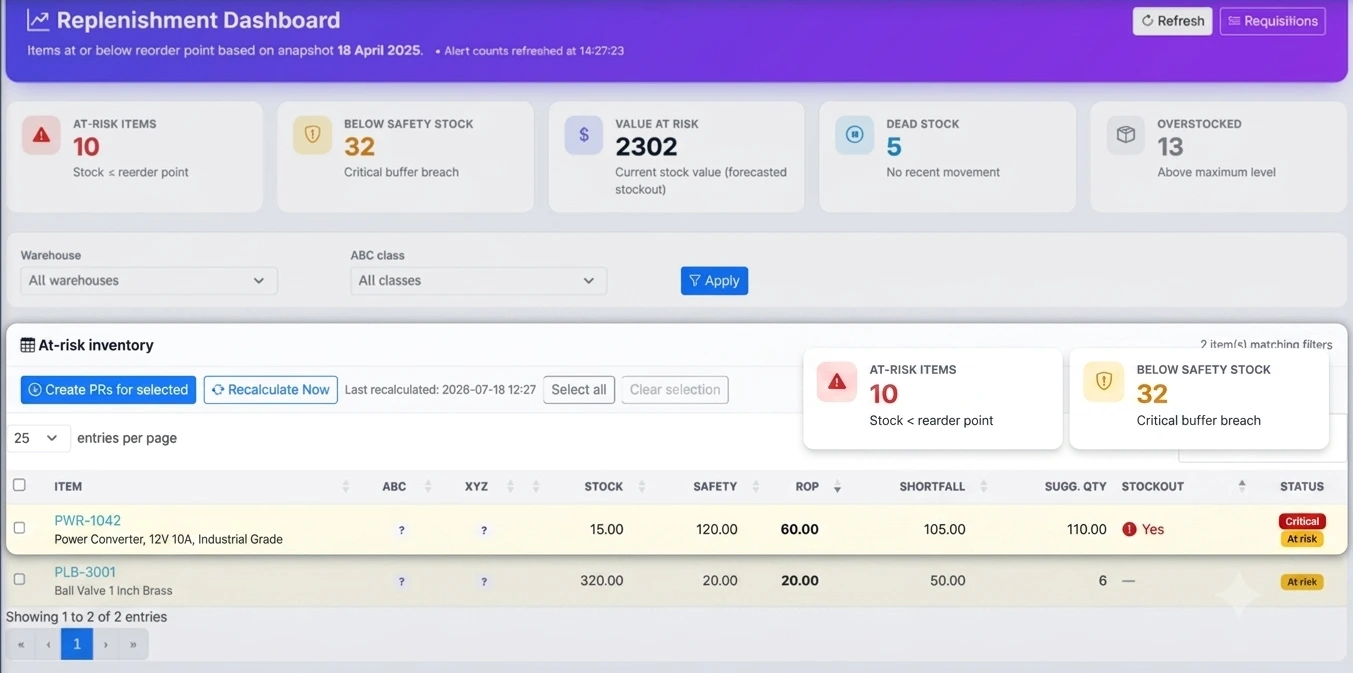Go to last page with double-right arrow
The width and height of the screenshot is (1353, 673).
(x=133, y=644)
